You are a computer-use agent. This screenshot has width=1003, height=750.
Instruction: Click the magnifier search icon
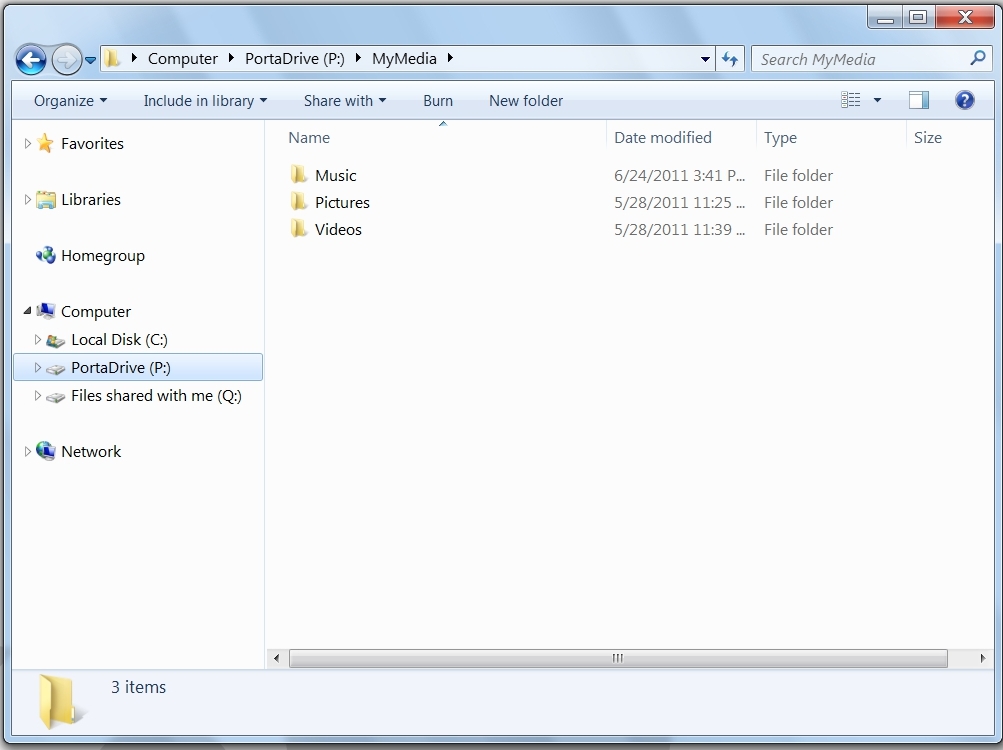pyautogui.click(x=977, y=59)
